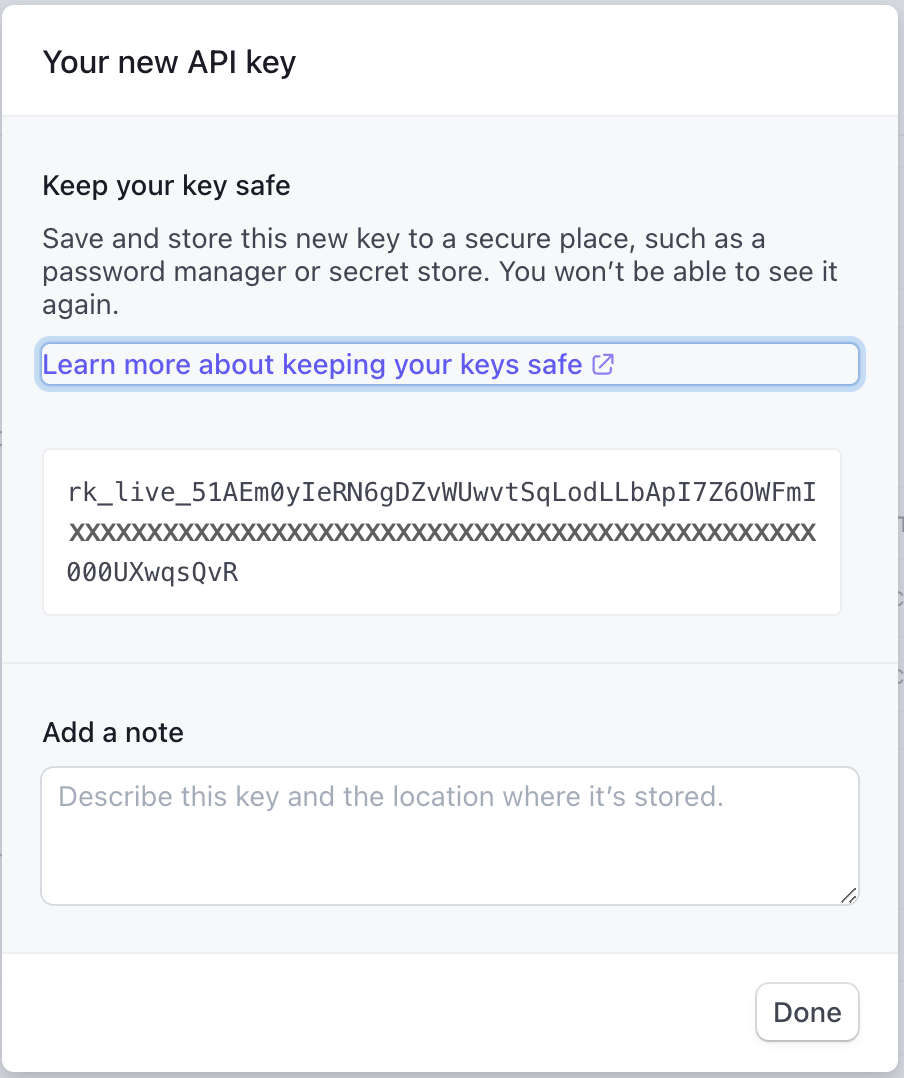This screenshot has width=904, height=1078.
Task: Click the 'Add a note' label
Action: coord(113,732)
